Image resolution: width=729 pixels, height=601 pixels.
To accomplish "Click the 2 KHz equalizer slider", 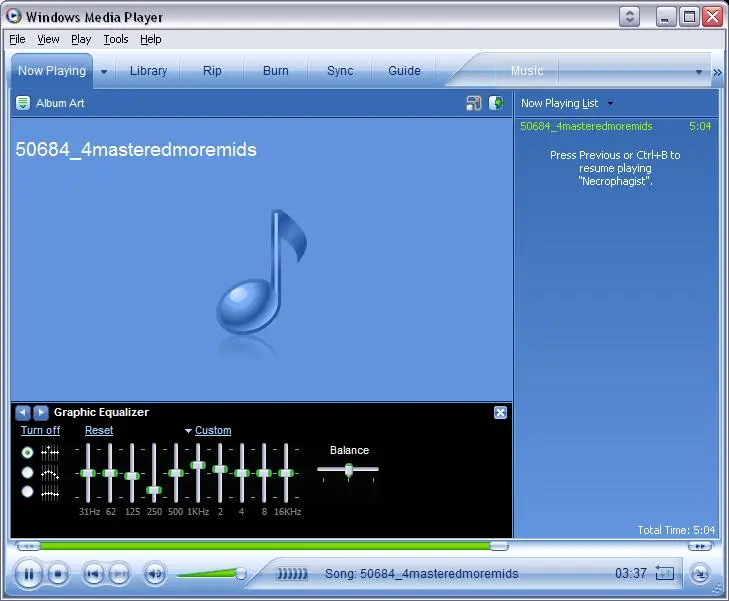I will 220,469.
